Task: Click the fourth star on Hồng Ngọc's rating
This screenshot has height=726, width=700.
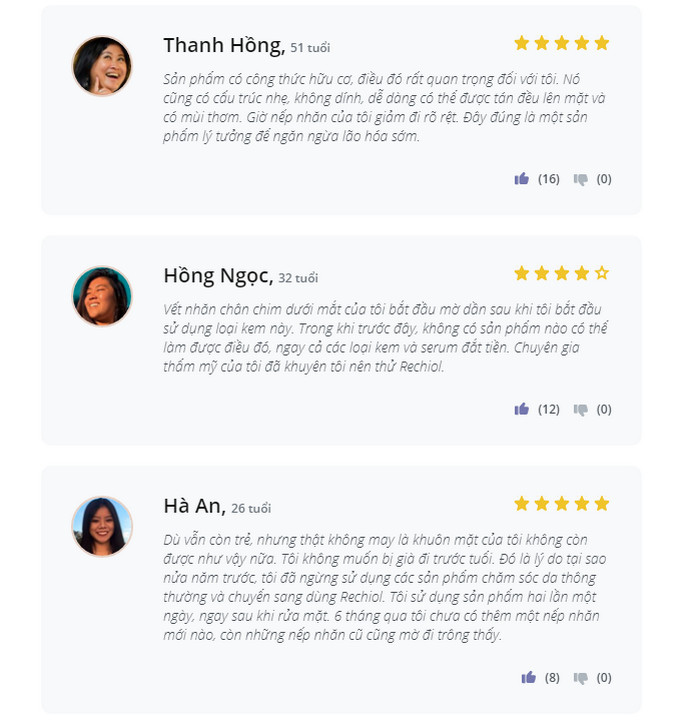Action: (581, 273)
